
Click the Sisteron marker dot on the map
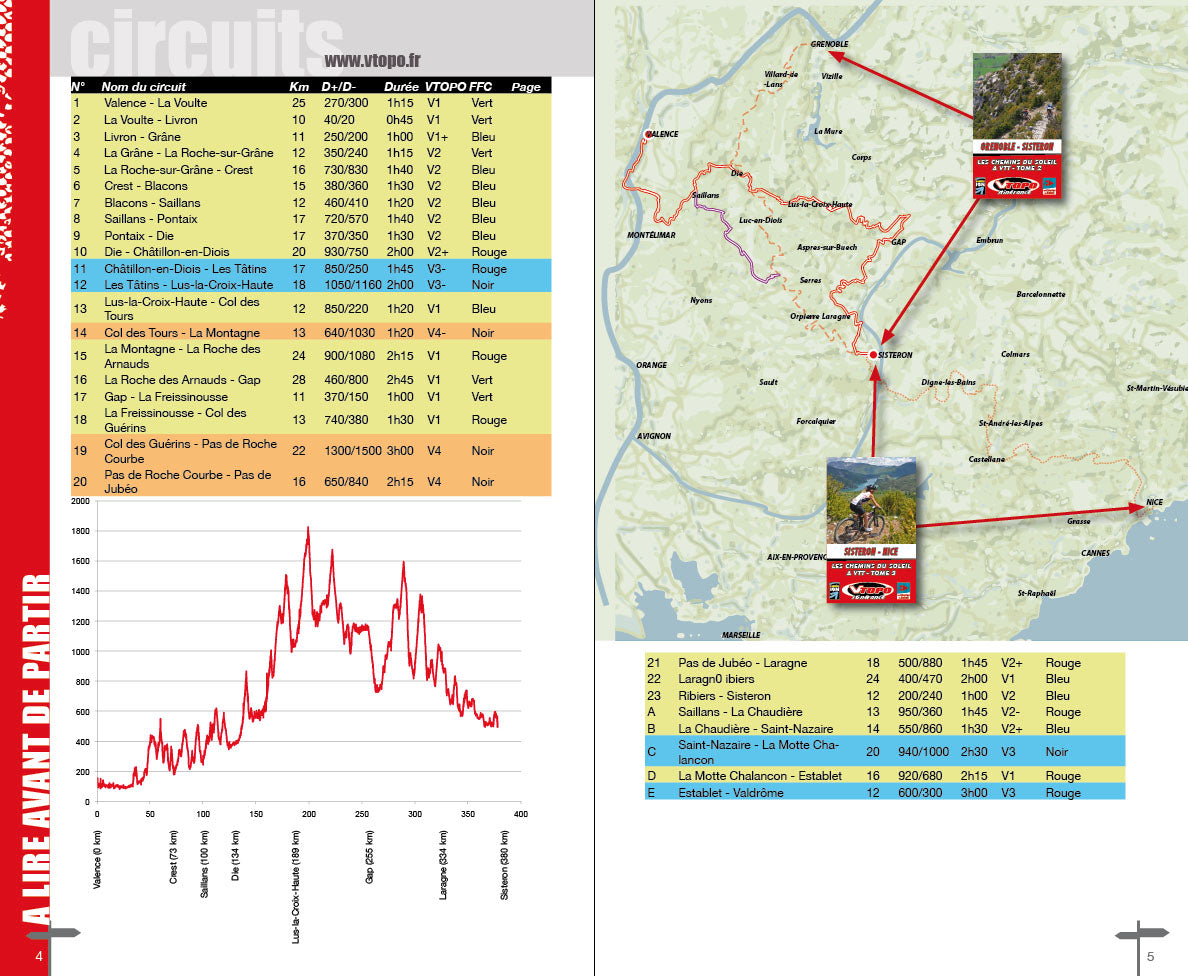click(872, 352)
